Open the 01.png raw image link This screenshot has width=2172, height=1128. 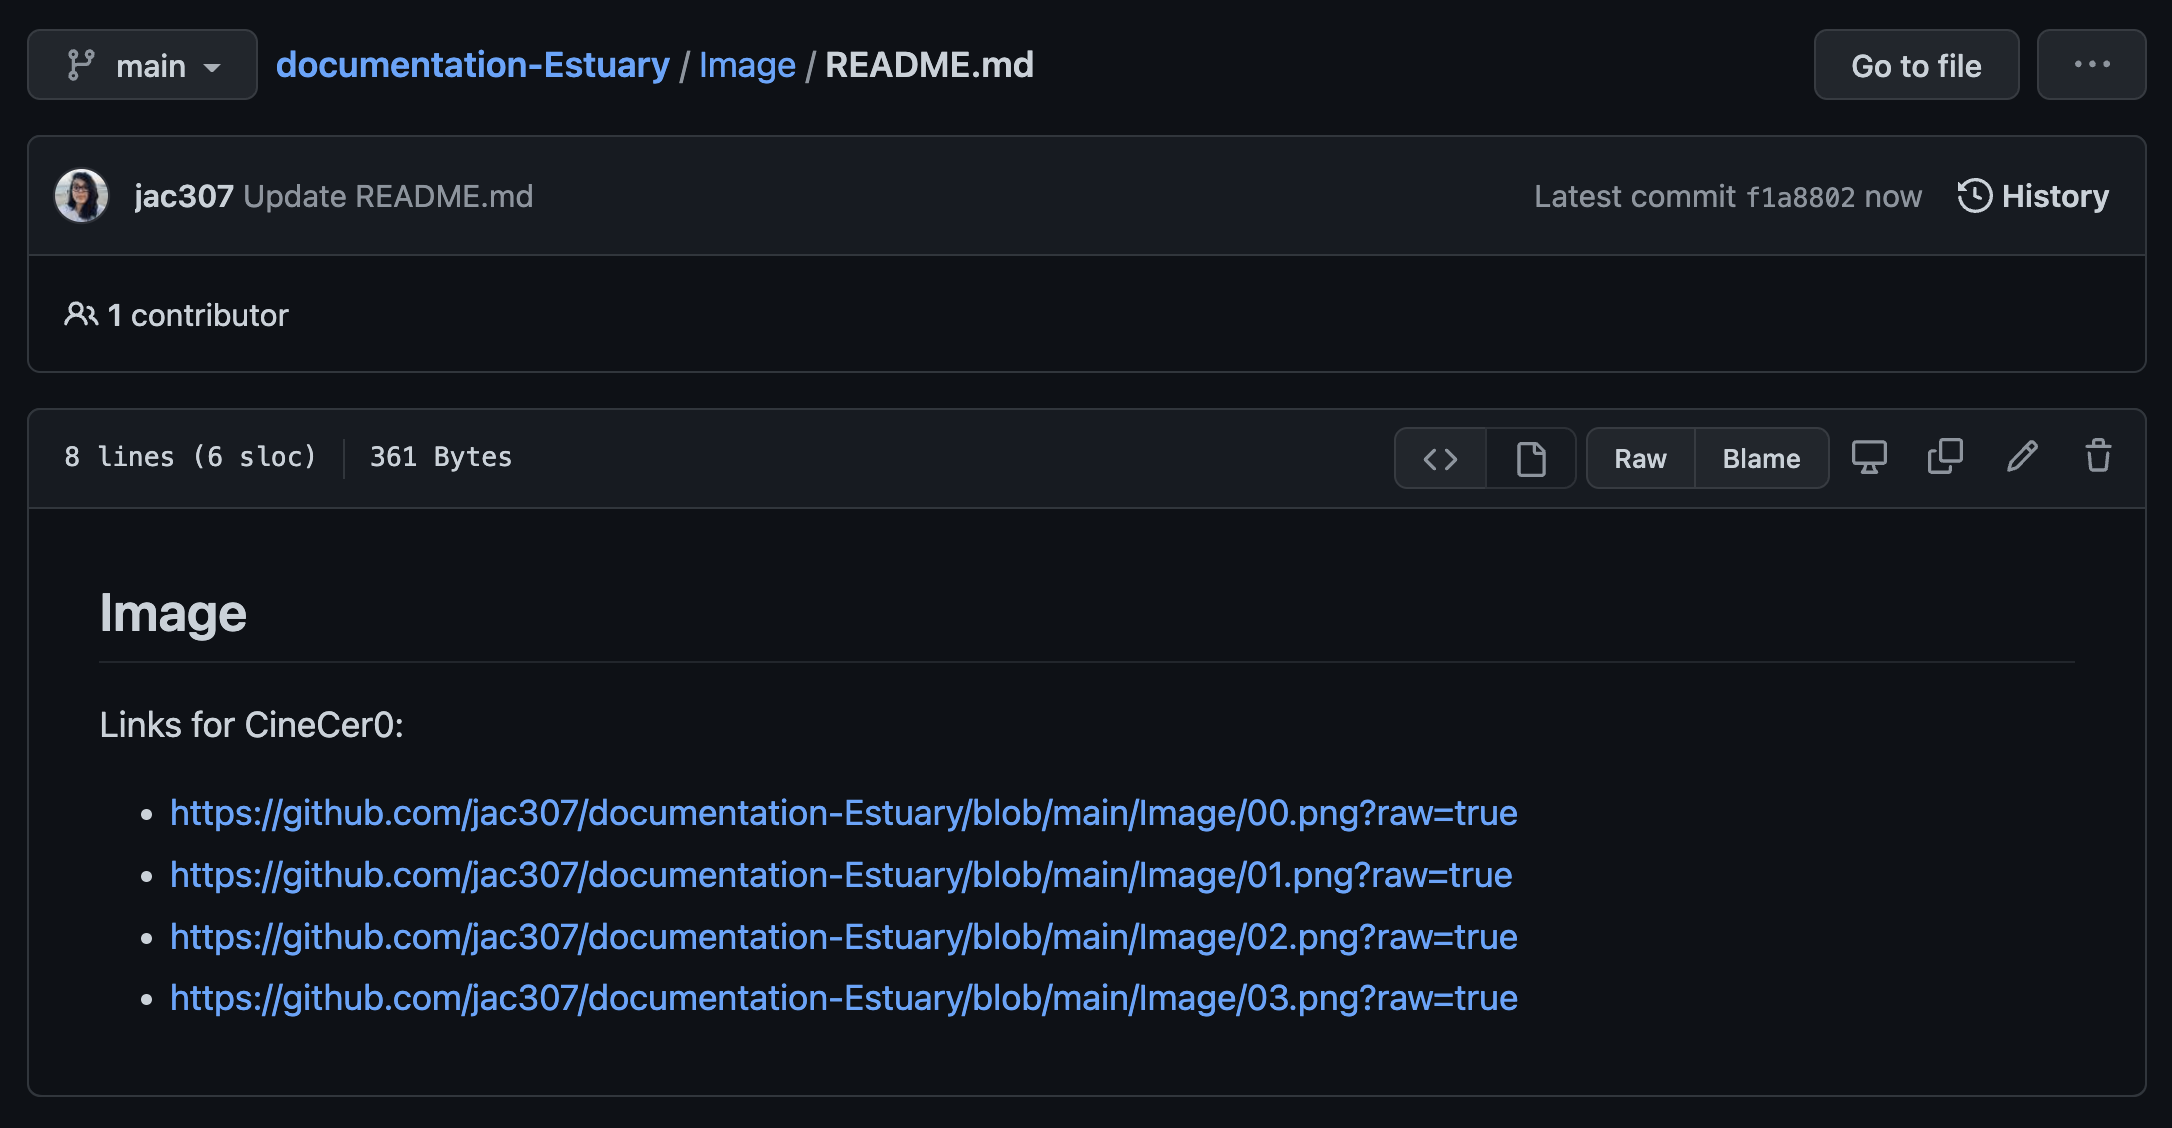841,875
